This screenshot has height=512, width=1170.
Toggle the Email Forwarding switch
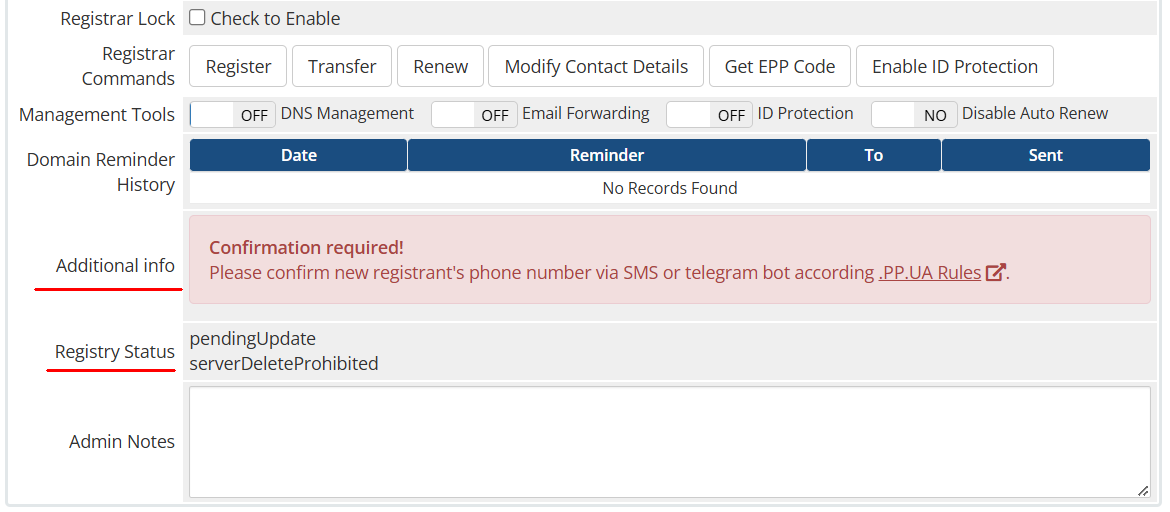tap(474, 115)
